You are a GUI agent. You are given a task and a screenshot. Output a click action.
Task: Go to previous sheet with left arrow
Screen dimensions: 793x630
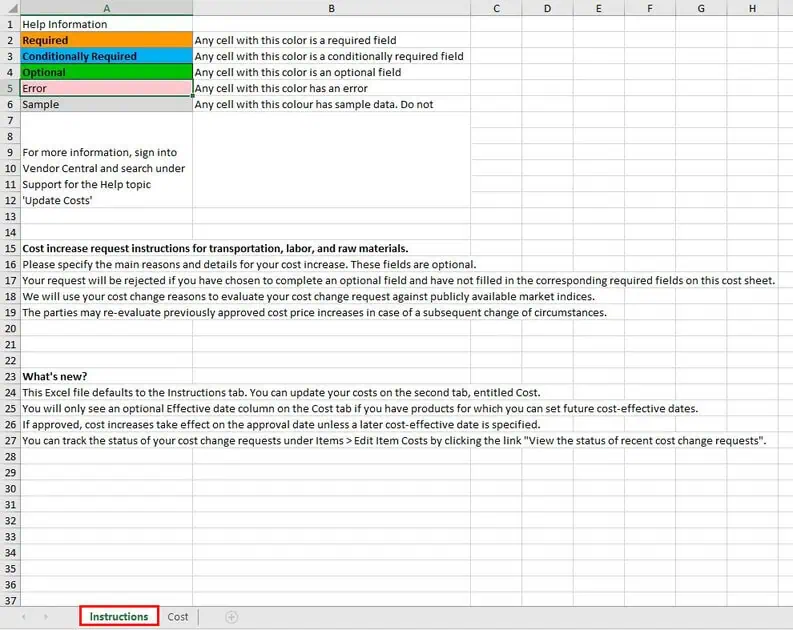[x=24, y=617]
